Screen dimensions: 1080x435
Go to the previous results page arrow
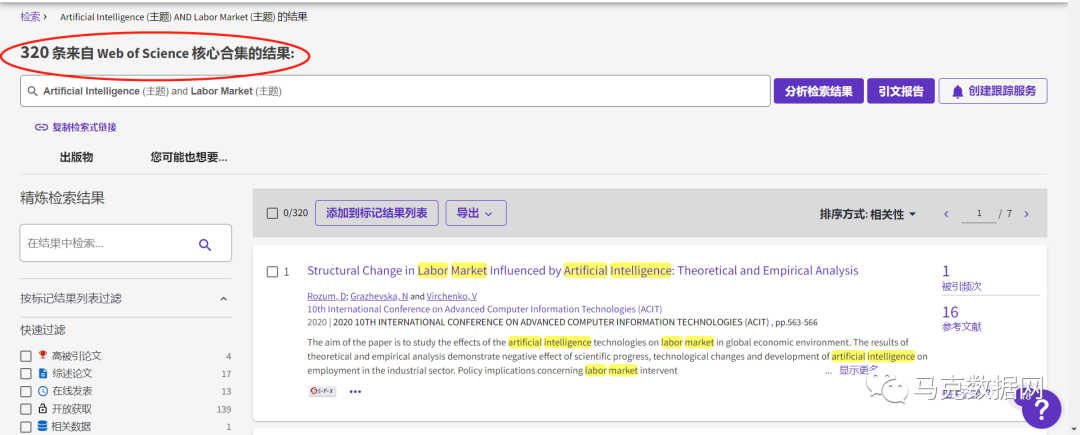click(x=946, y=214)
